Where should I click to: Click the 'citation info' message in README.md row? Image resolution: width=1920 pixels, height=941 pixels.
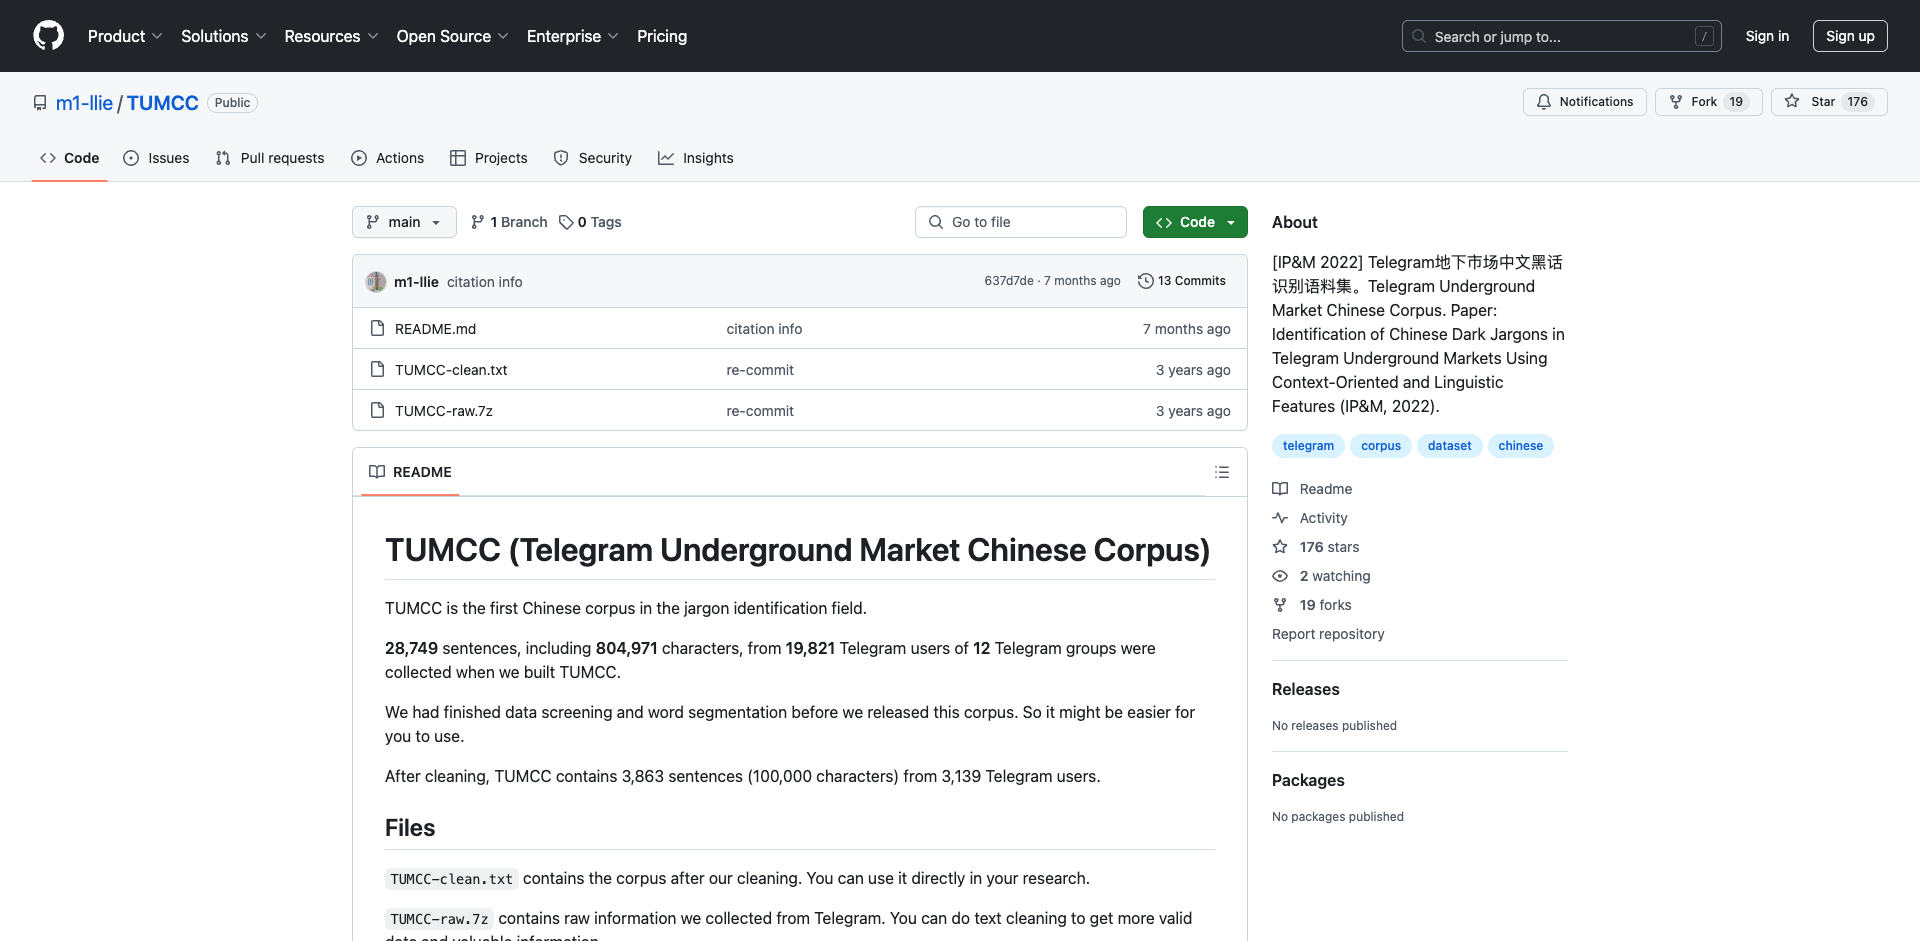click(x=764, y=329)
